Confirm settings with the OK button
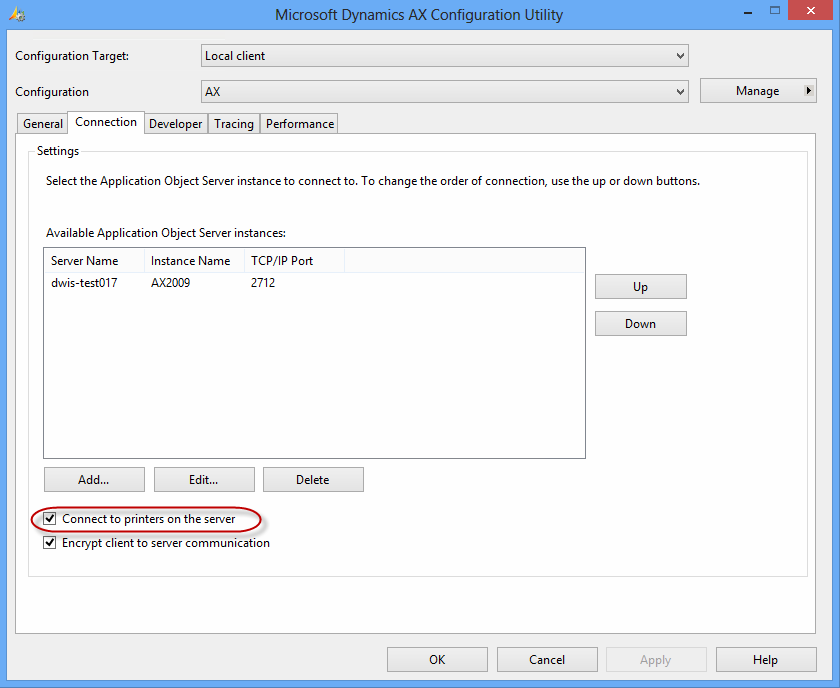The height and width of the screenshot is (688, 840). [x=437, y=660]
